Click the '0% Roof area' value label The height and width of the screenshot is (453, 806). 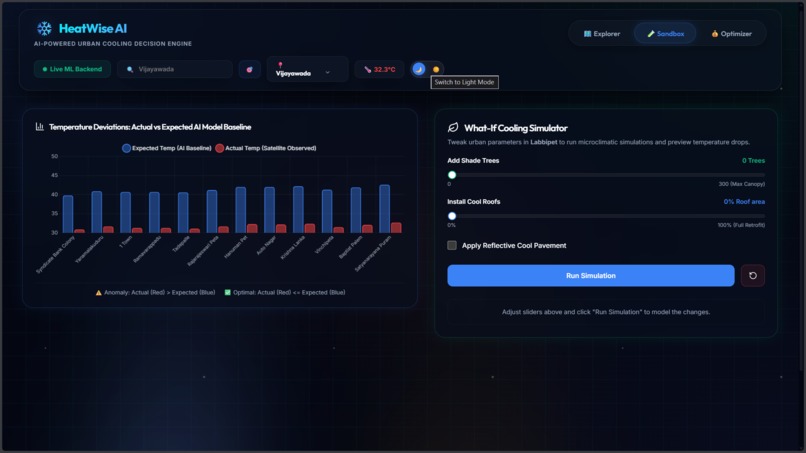pyautogui.click(x=744, y=202)
